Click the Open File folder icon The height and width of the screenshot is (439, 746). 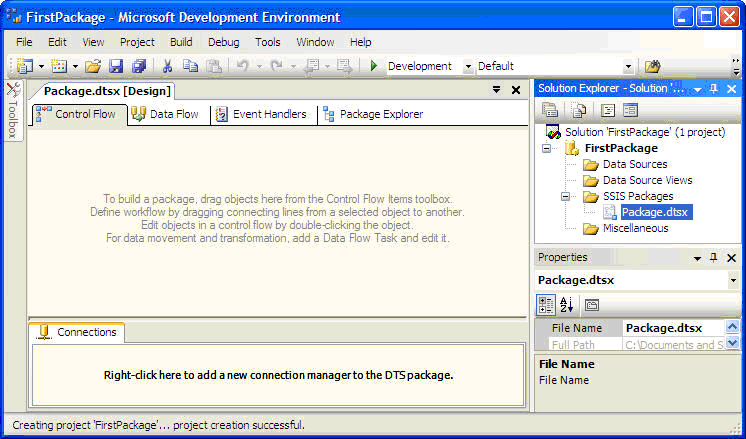pyautogui.click(x=93, y=66)
